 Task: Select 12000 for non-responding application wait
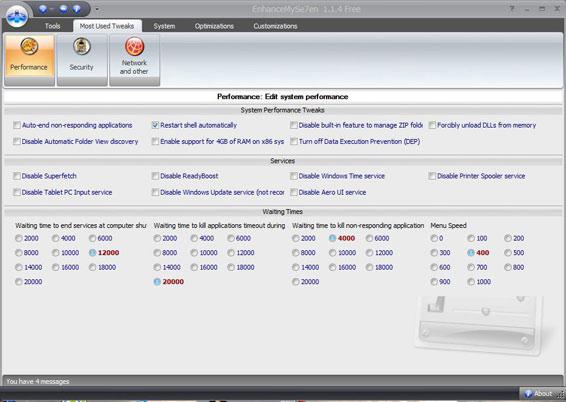[x=369, y=253]
